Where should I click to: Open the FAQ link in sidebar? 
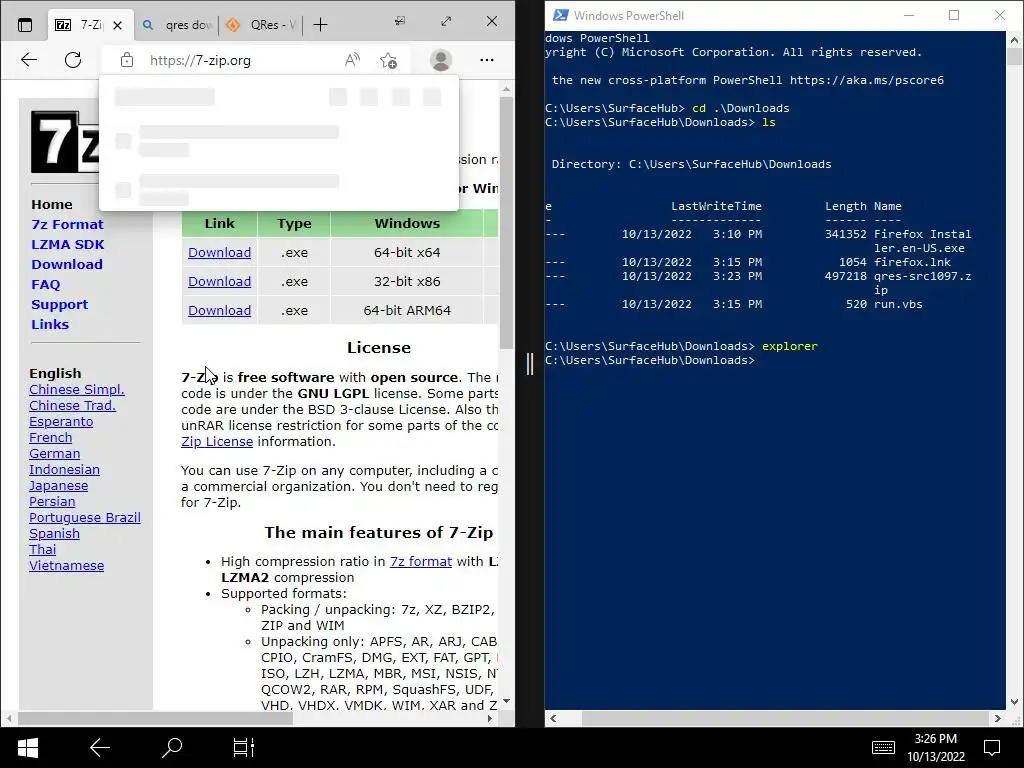pyautogui.click(x=46, y=284)
